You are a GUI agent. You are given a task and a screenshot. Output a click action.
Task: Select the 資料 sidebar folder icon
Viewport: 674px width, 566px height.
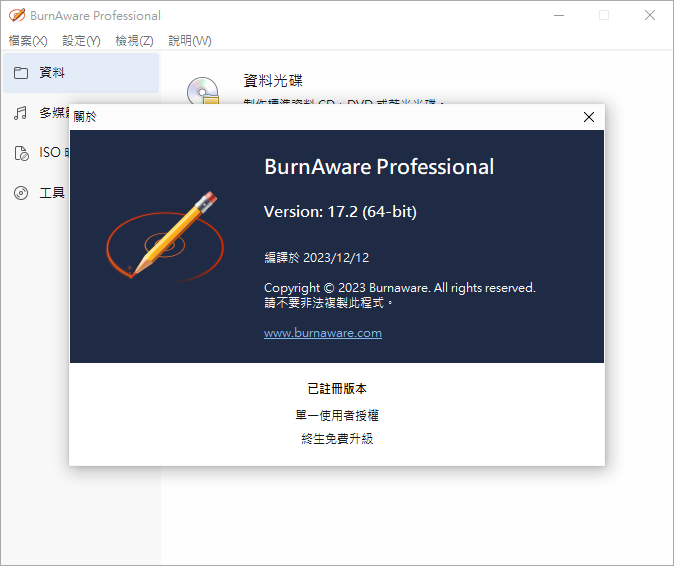(x=21, y=73)
